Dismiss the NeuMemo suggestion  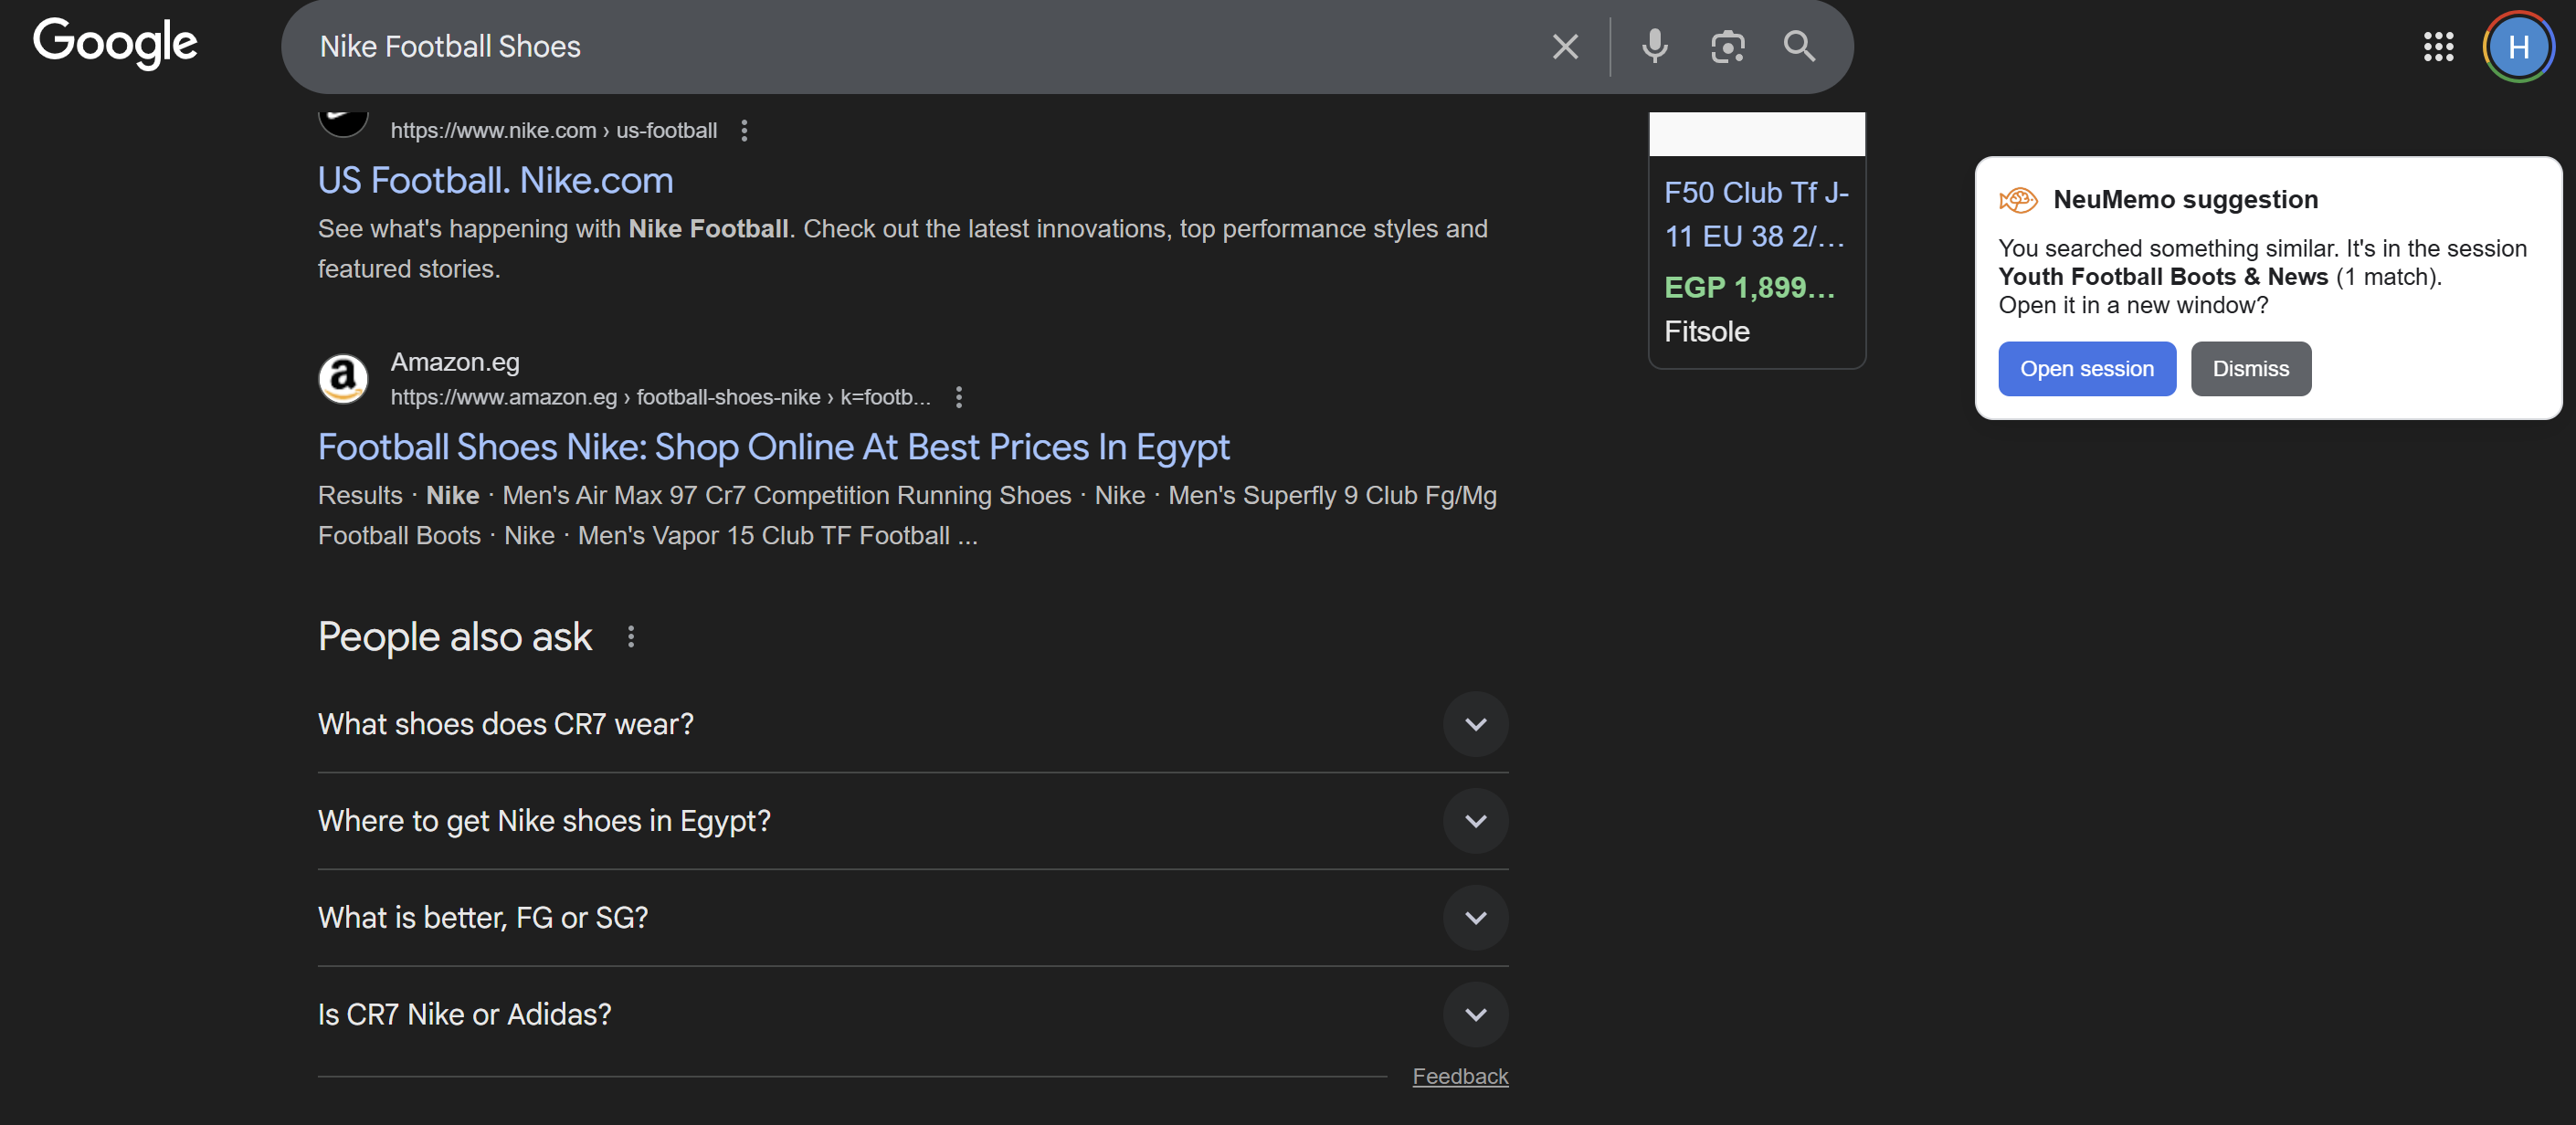click(2250, 369)
